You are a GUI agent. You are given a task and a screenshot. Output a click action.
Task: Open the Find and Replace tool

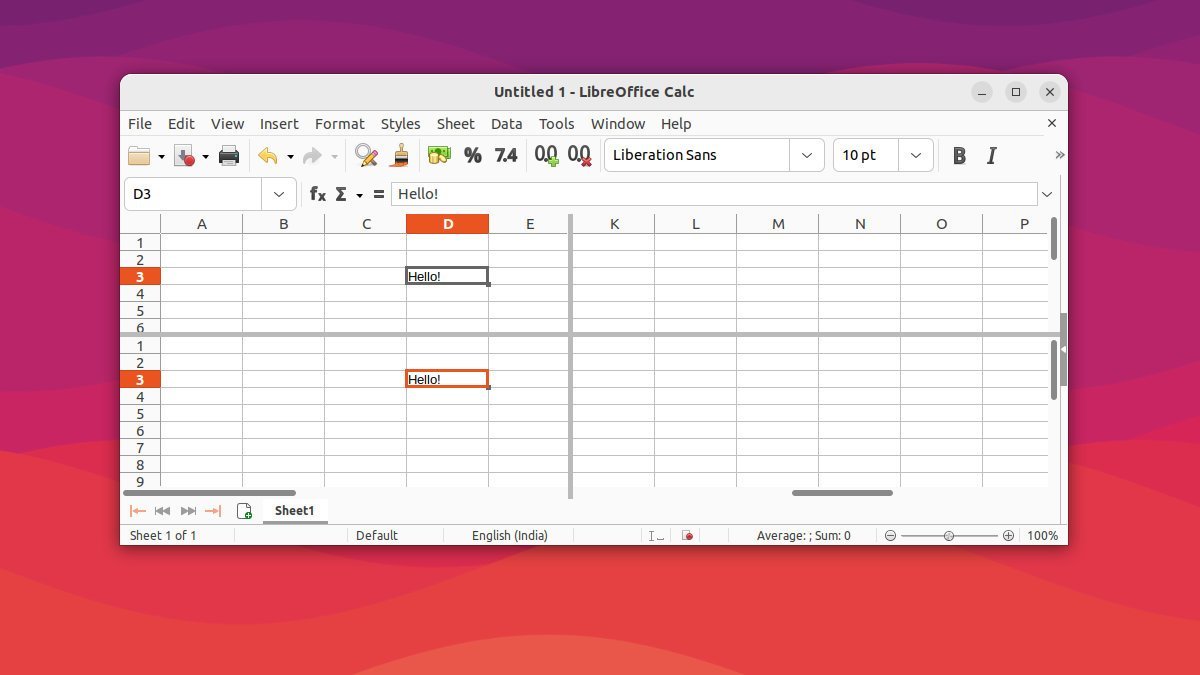(x=366, y=155)
